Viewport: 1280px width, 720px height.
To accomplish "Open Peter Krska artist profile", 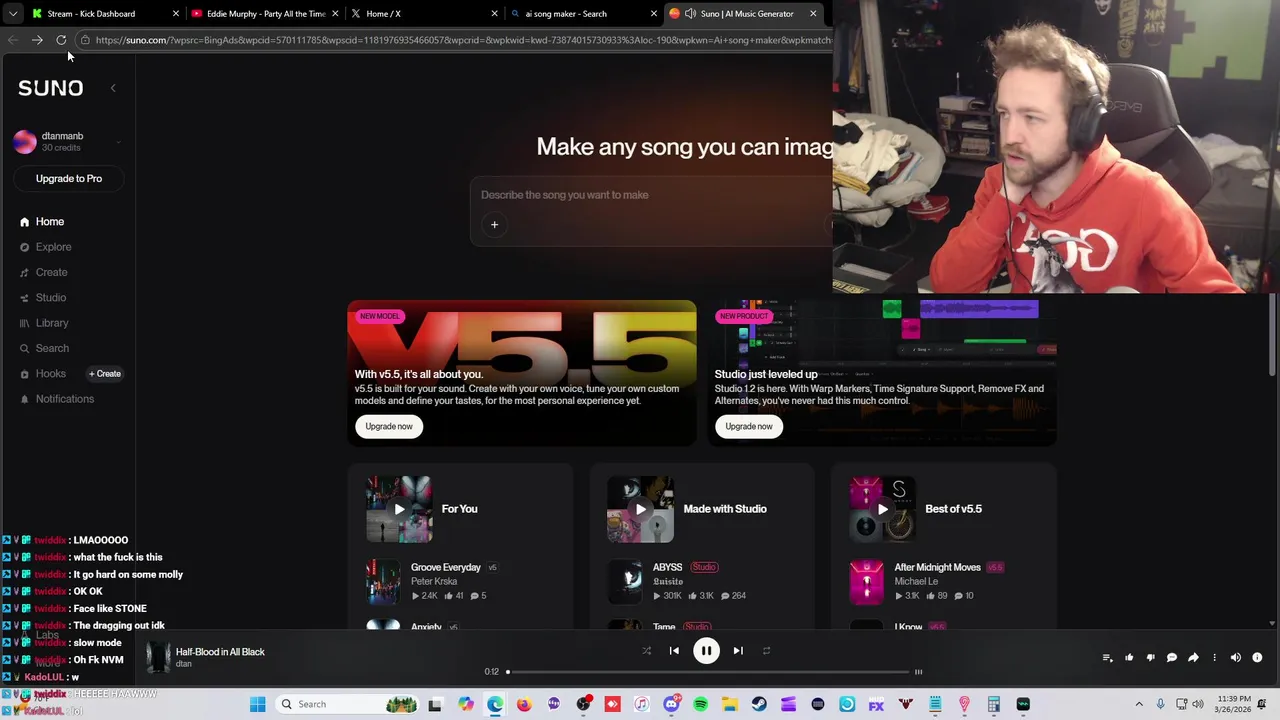I will (434, 582).
